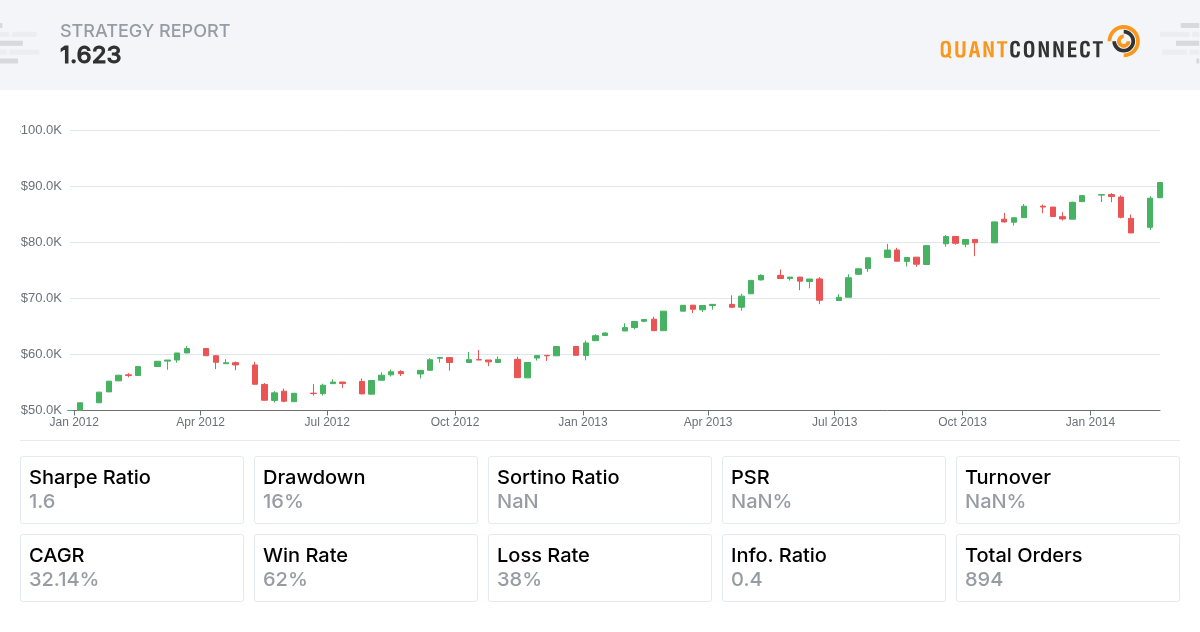Click the Total Orders label
Image resolution: width=1200 pixels, height=632 pixels.
pyautogui.click(x=1024, y=555)
